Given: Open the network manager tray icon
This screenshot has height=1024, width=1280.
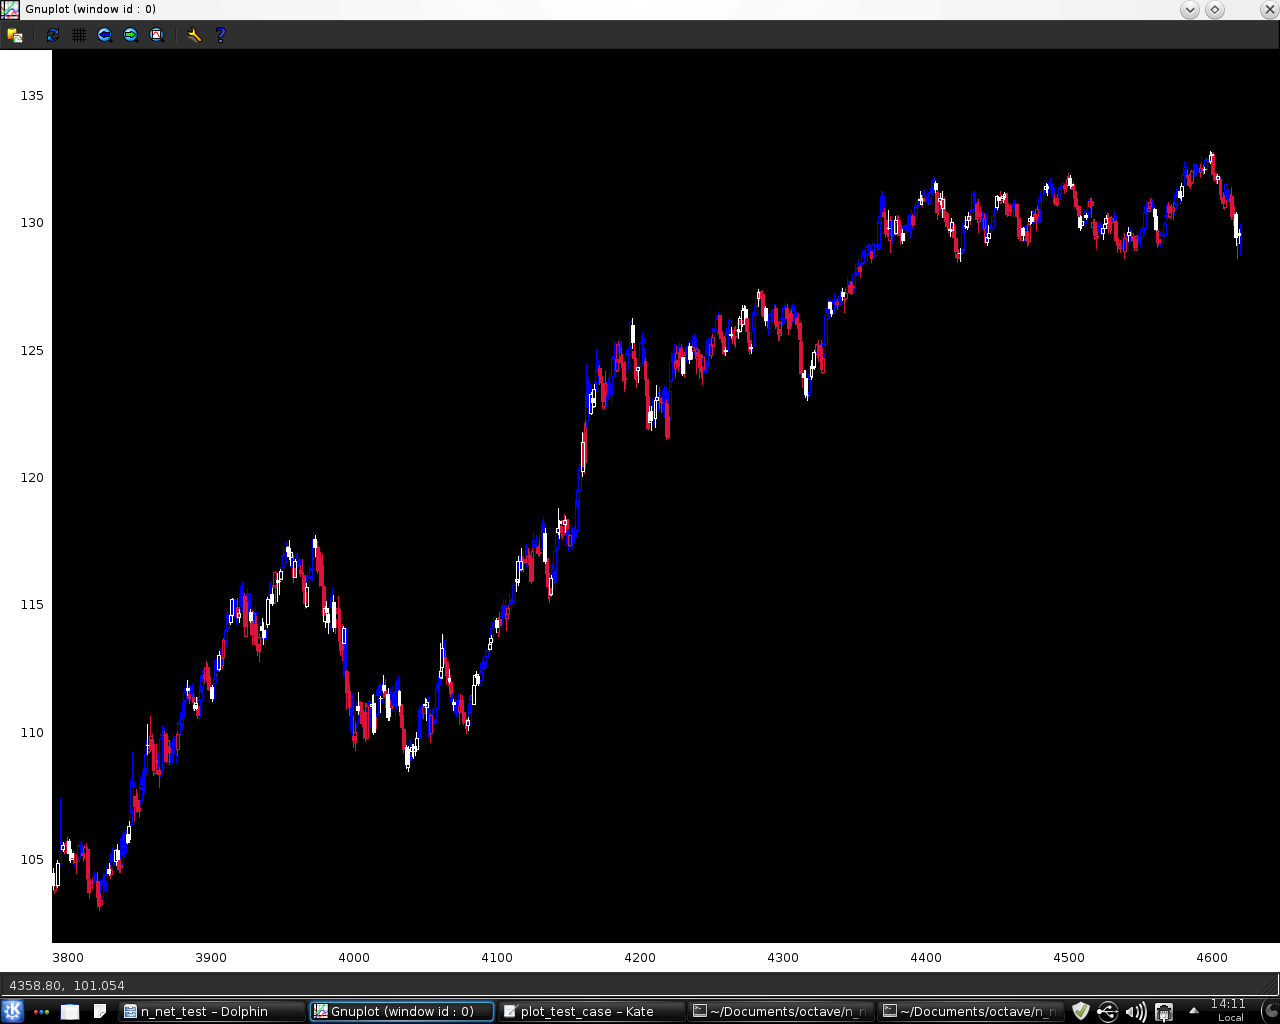Looking at the screenshot, I should coord(1164,1012).
